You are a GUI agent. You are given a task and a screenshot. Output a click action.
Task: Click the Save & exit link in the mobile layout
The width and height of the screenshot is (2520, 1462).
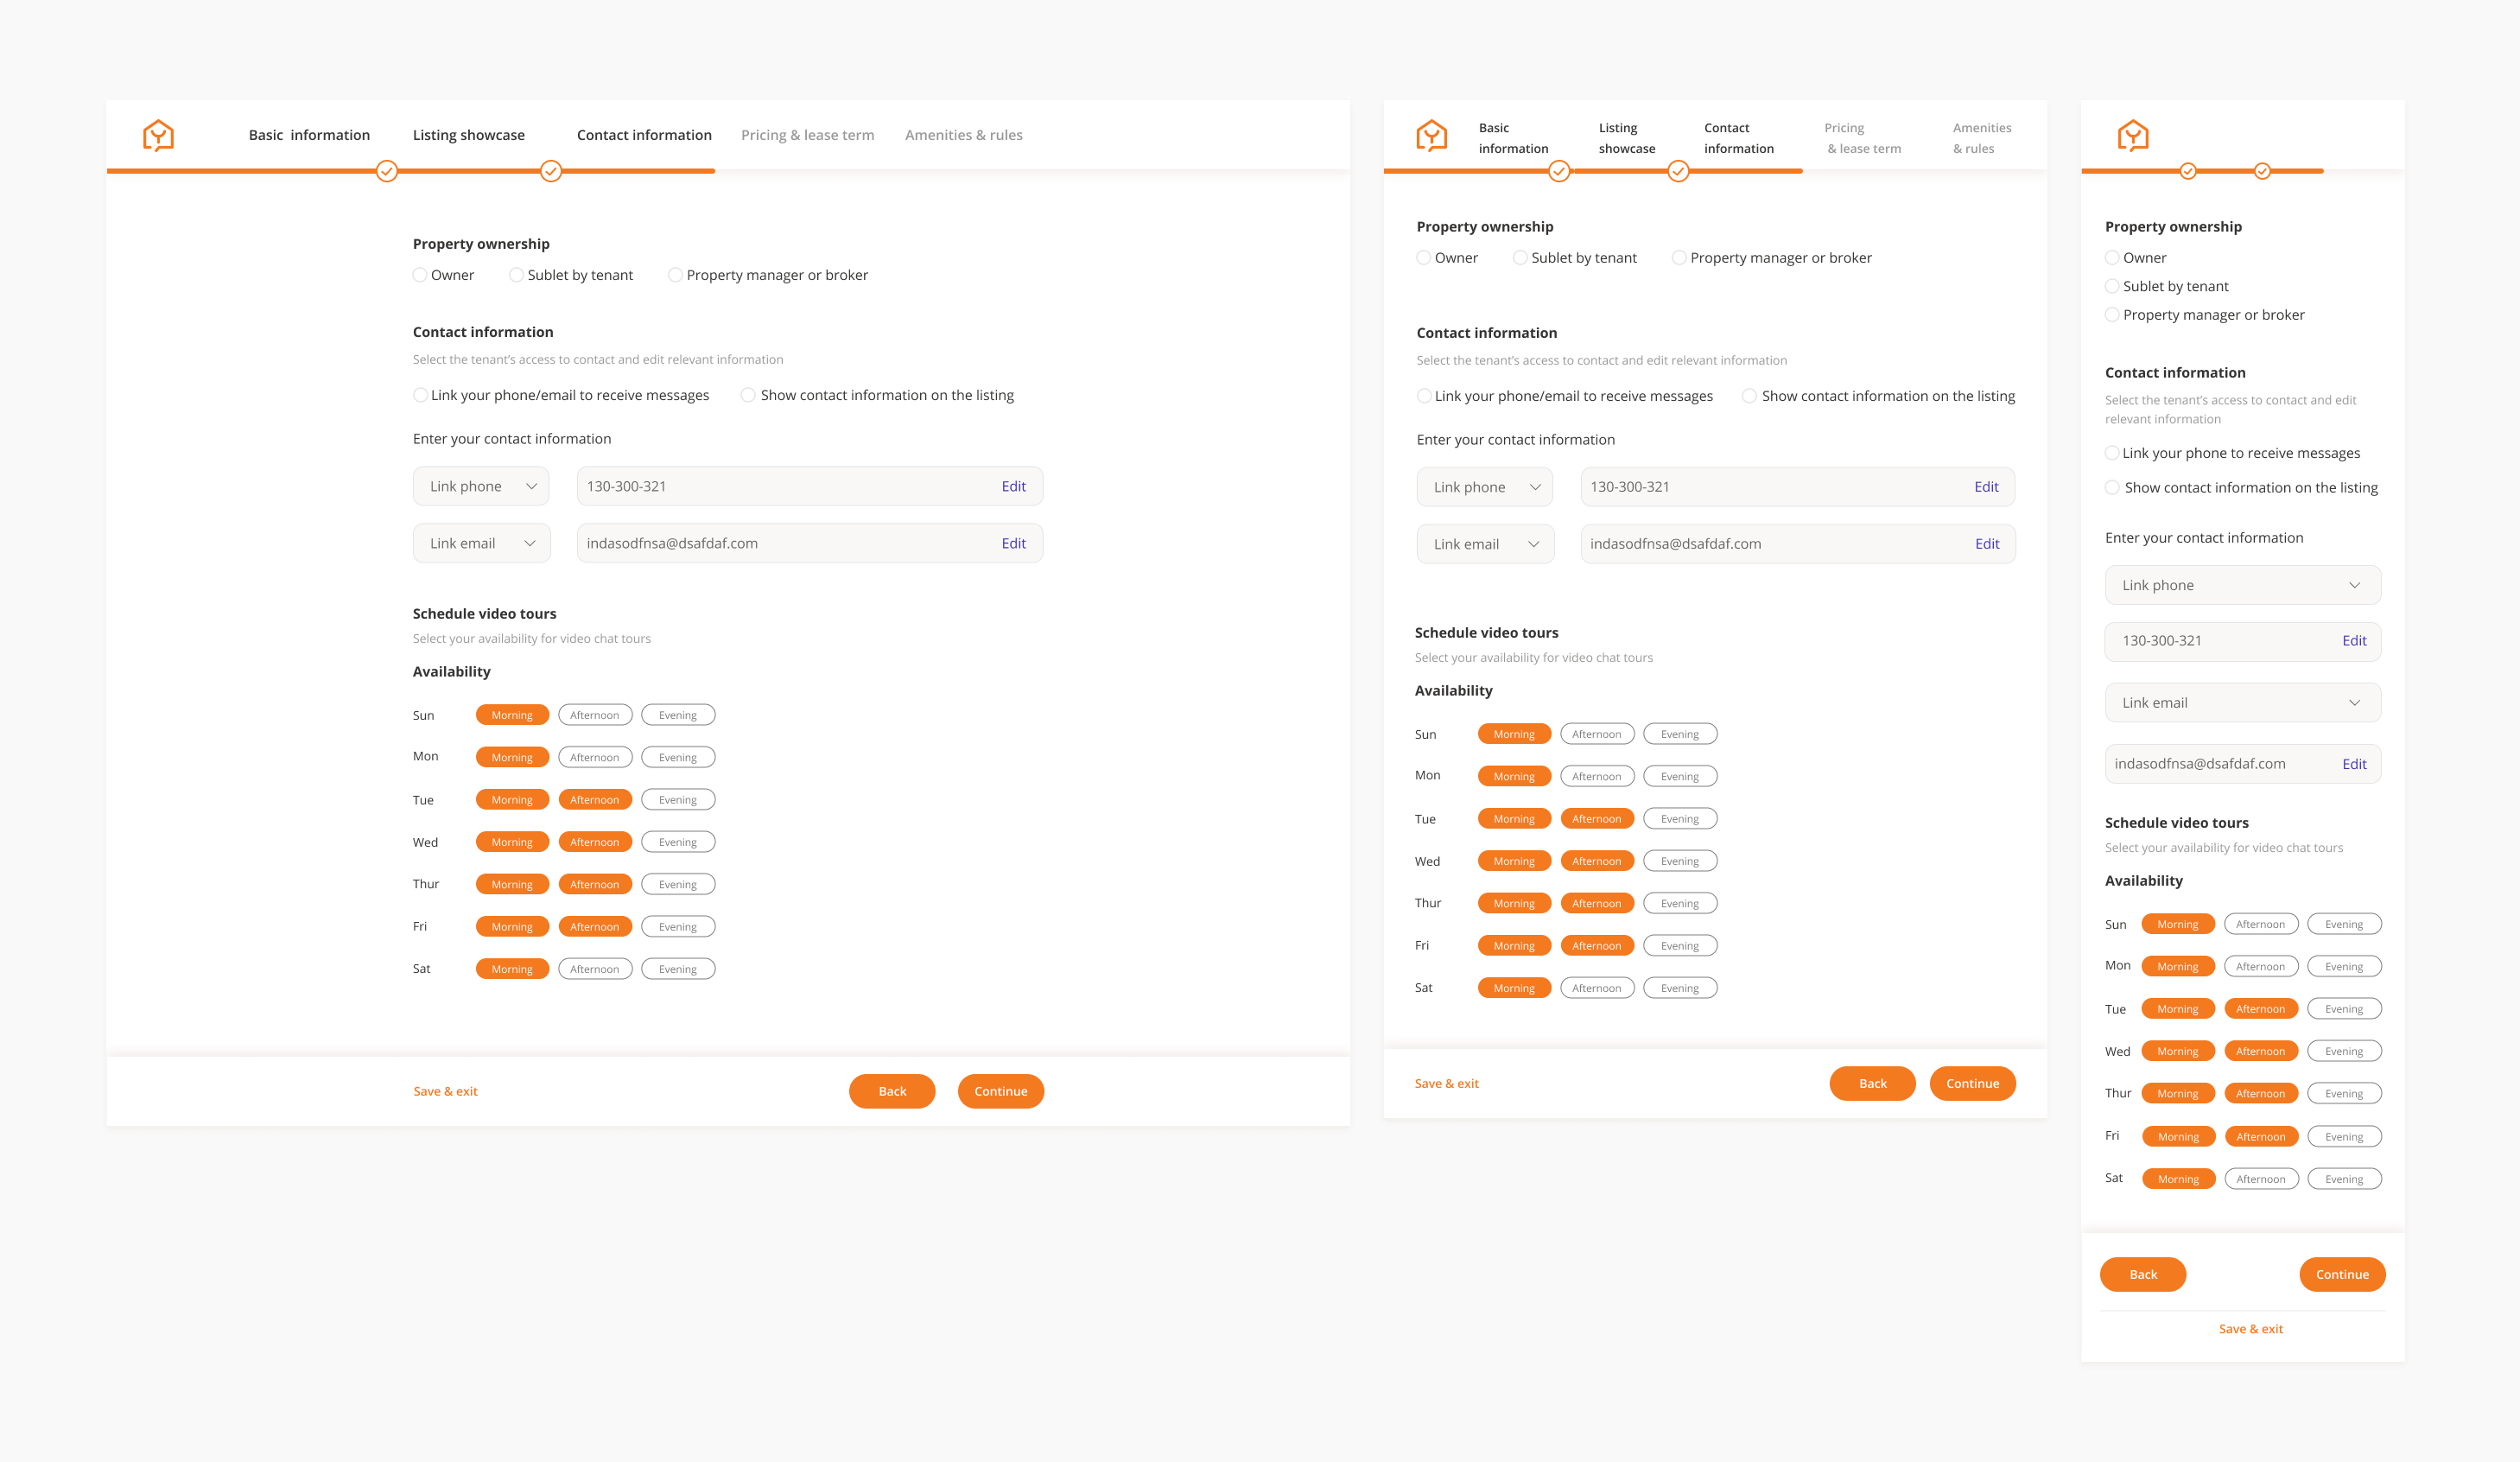click(x=2250, y=1329)
